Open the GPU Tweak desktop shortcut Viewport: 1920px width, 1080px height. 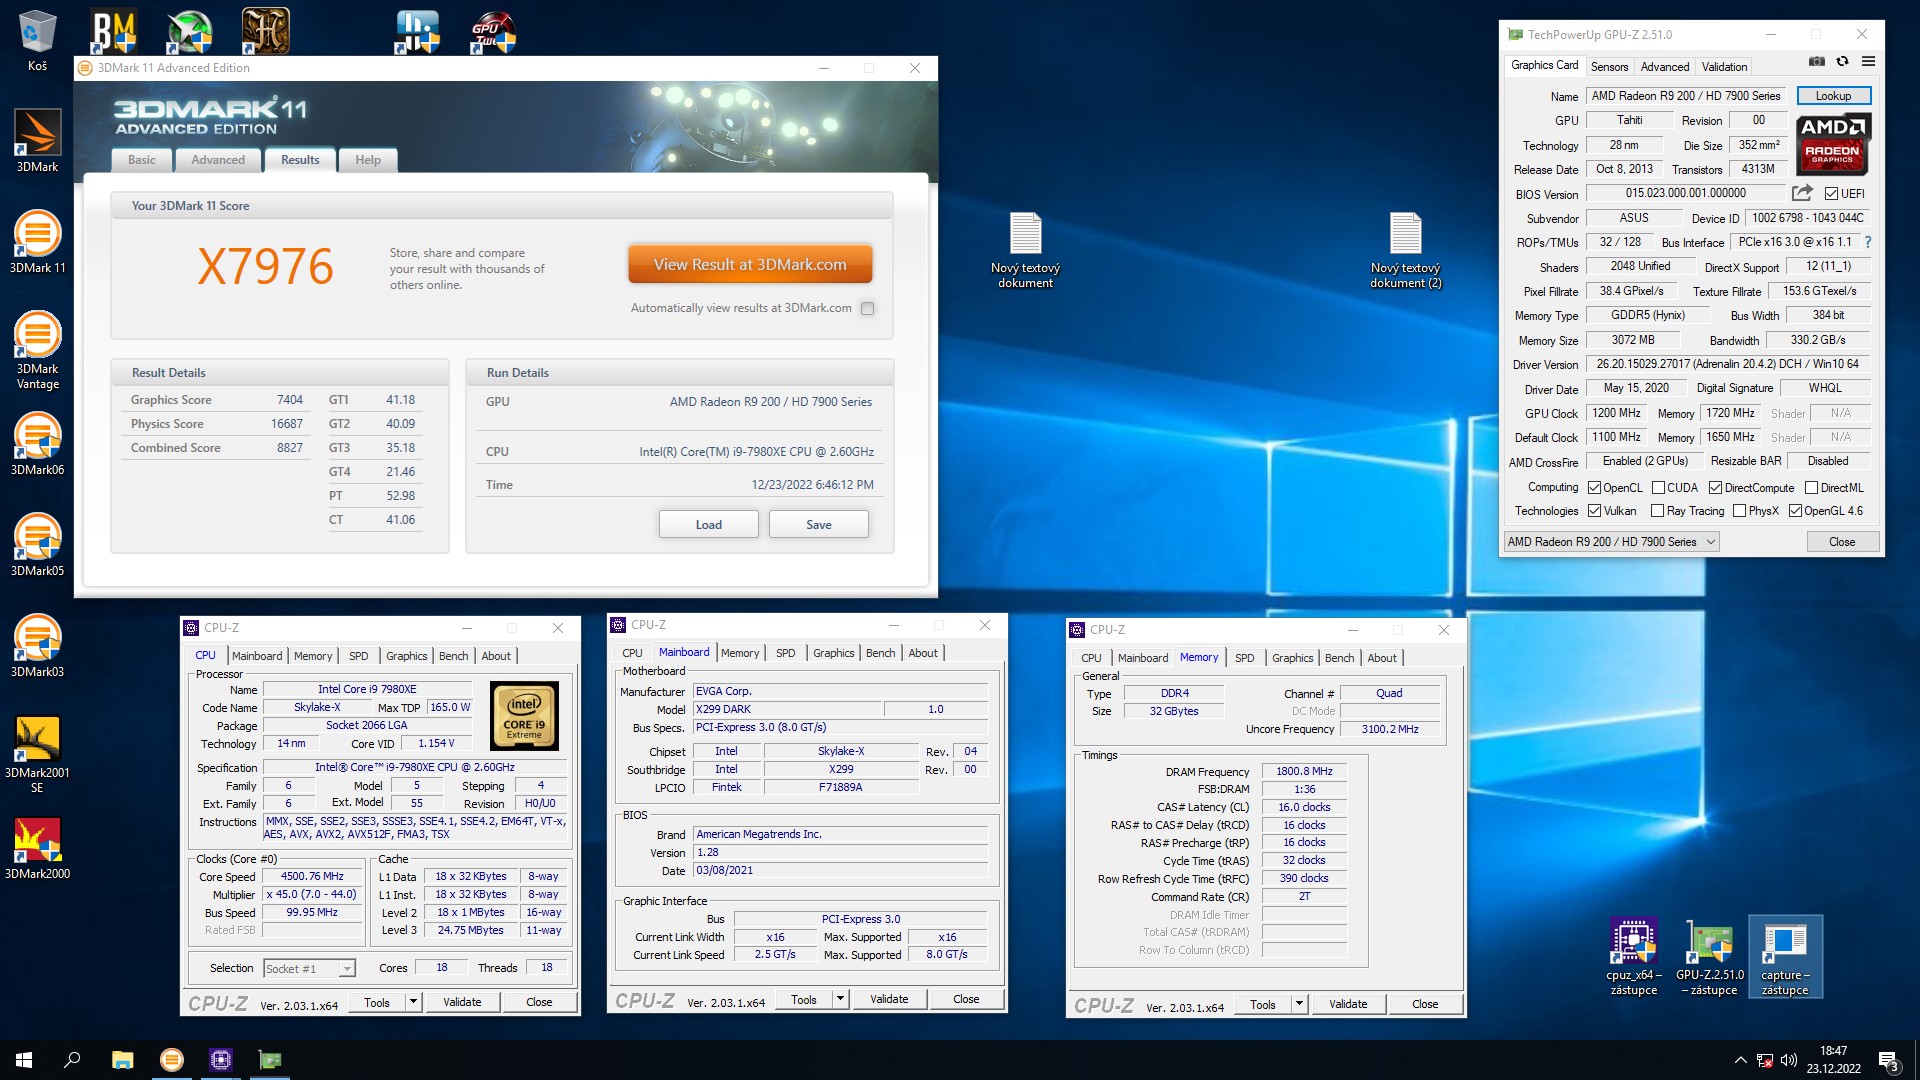[493, 31]
